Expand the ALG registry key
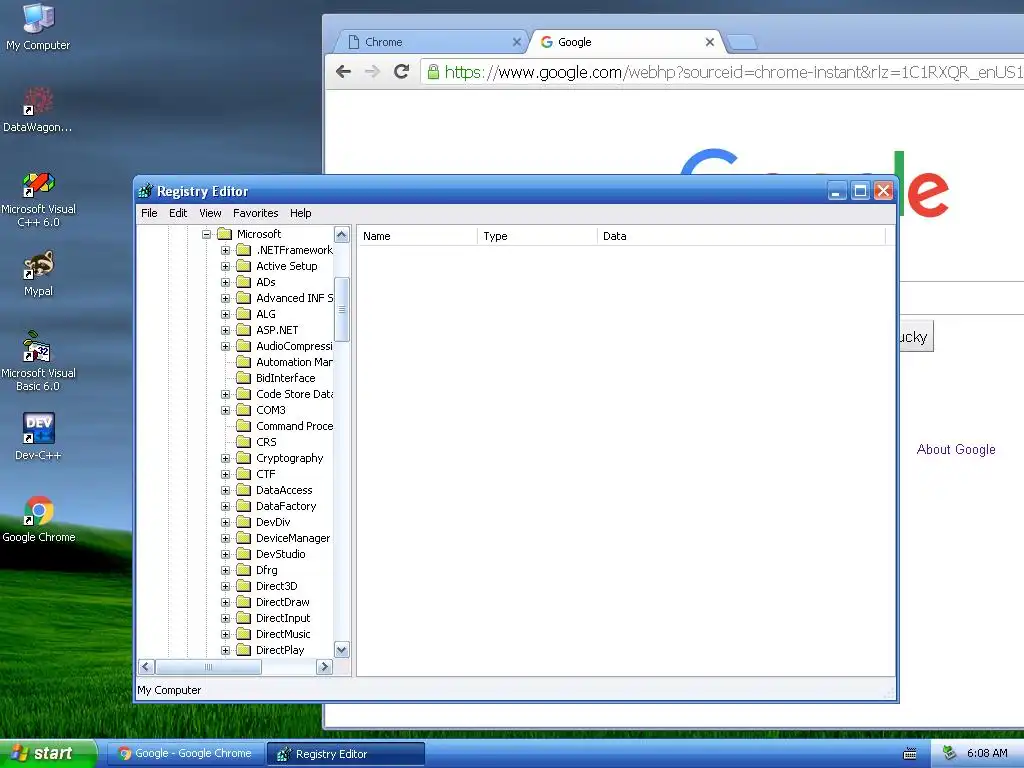This screenshot has width=1024, height=768. pos(225,314)
